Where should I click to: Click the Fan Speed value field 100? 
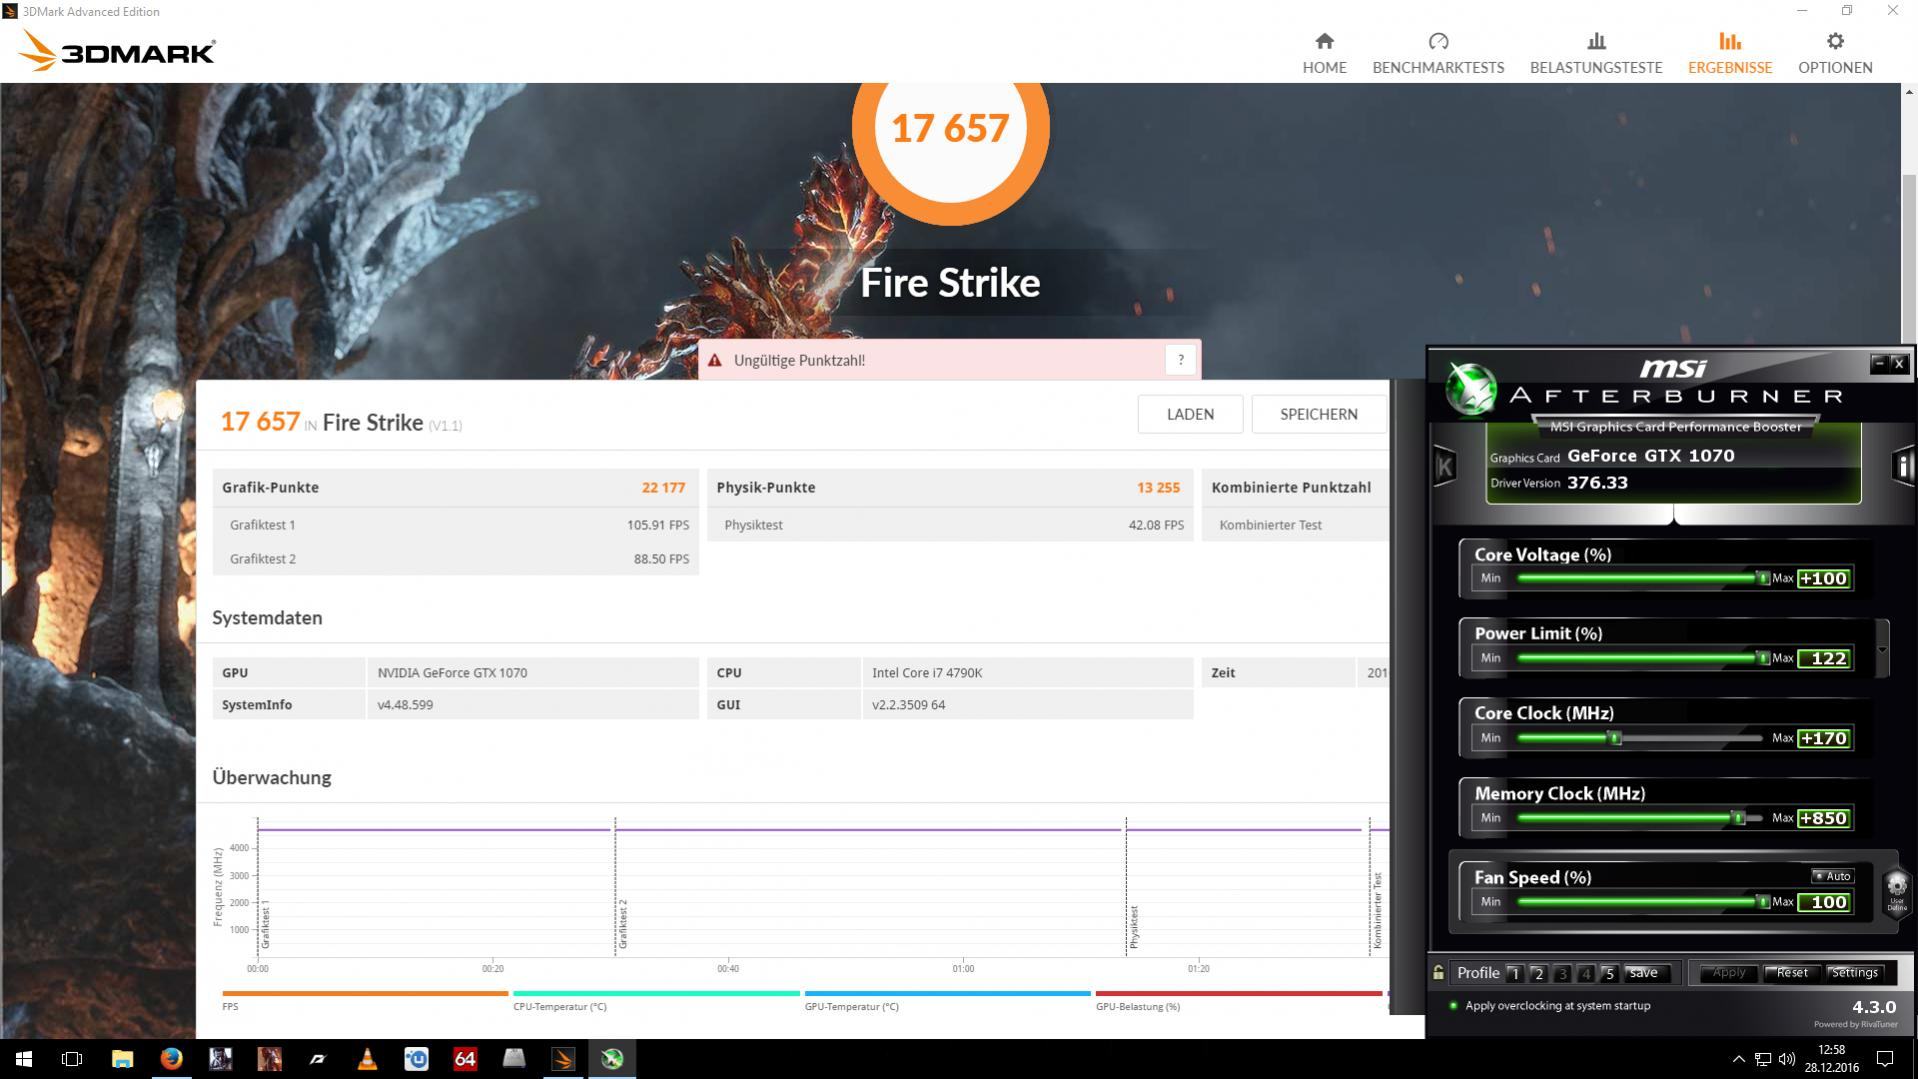(1824, 902)
